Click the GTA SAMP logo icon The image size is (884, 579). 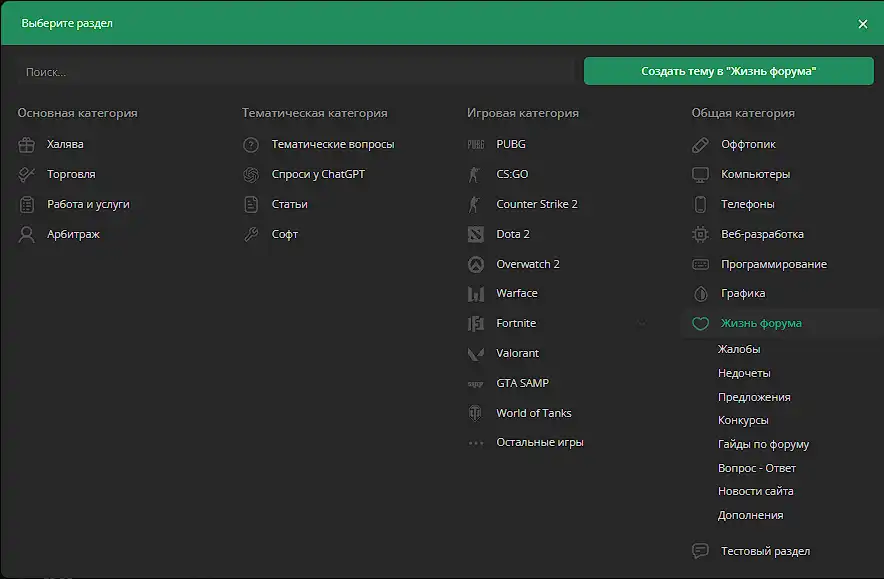tap(476, 384)
